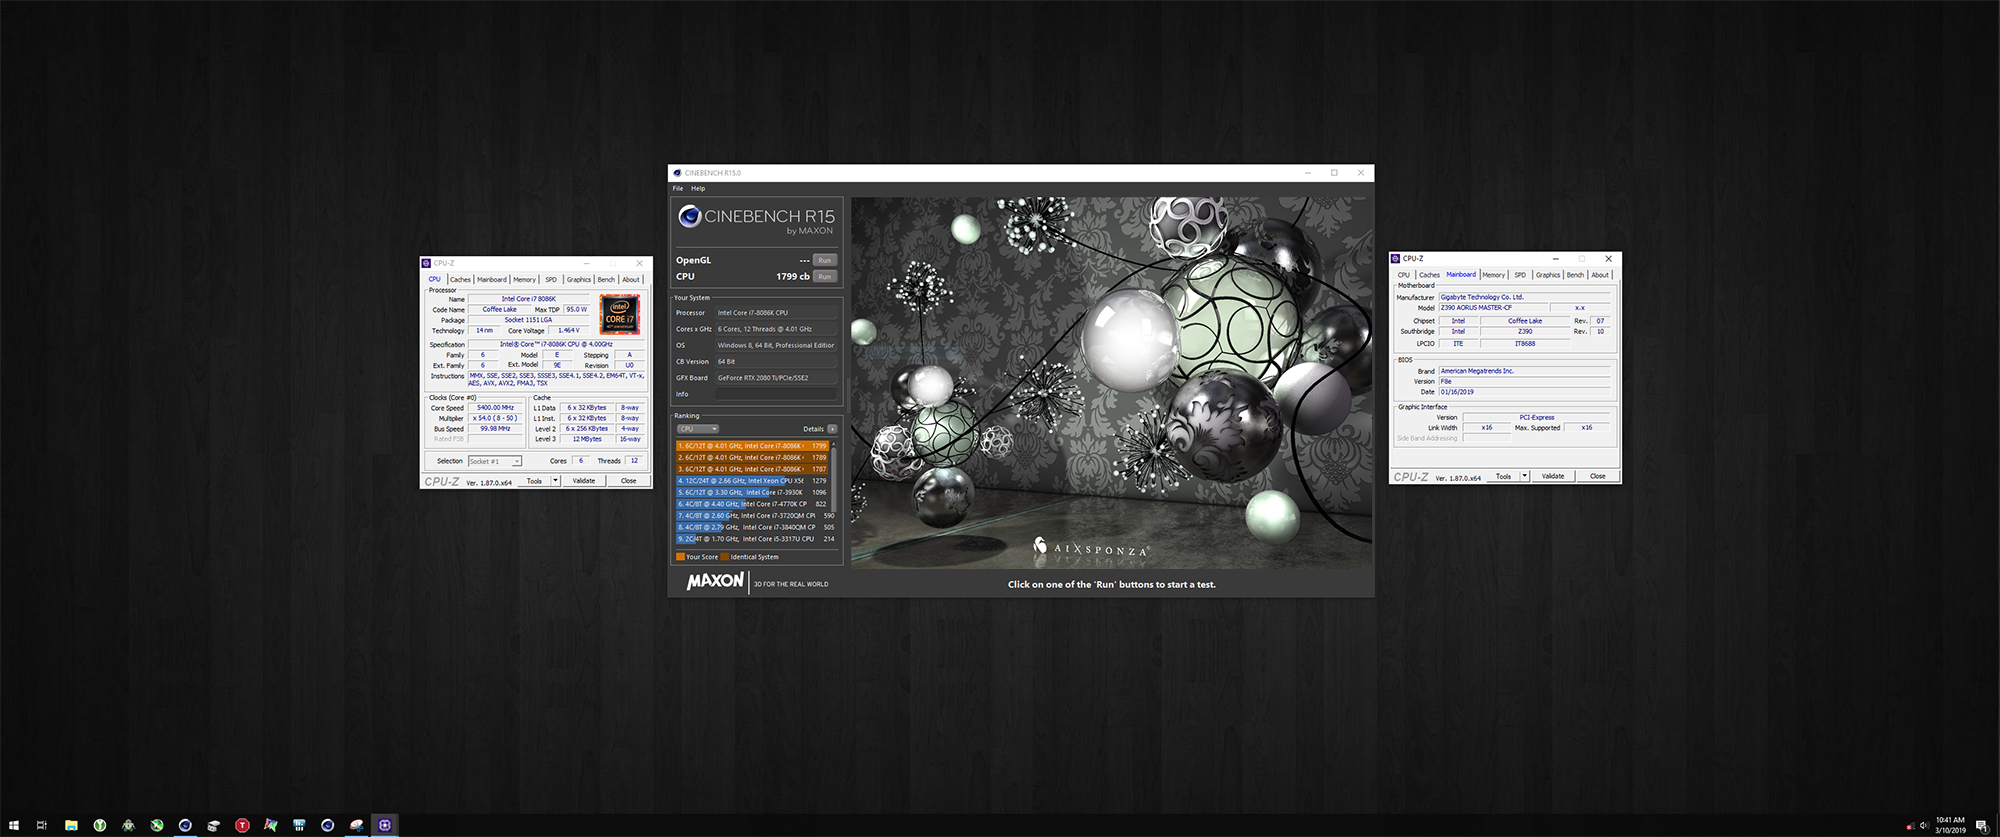Screen dimensions: 2000x837
Task: Click the ranking list vertical scrollbar
Action: pyautogui.click(x=833, y=480)
